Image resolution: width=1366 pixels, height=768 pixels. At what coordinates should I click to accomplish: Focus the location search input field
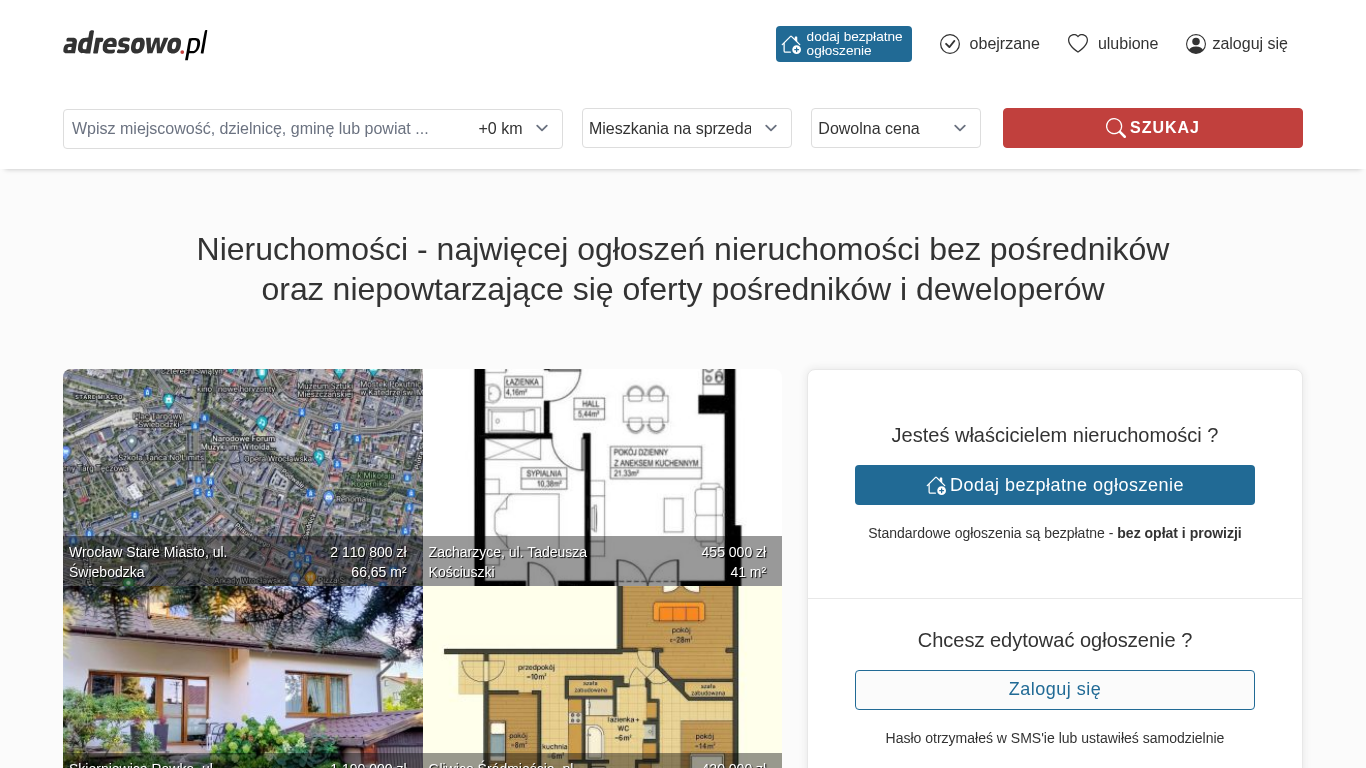pos(265,129)
